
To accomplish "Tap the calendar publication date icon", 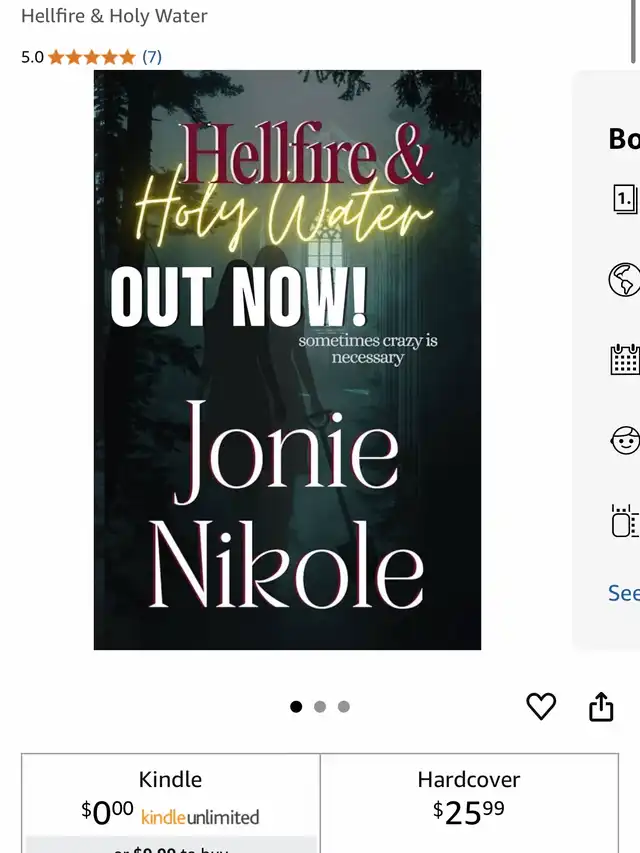I will [625, 359].
